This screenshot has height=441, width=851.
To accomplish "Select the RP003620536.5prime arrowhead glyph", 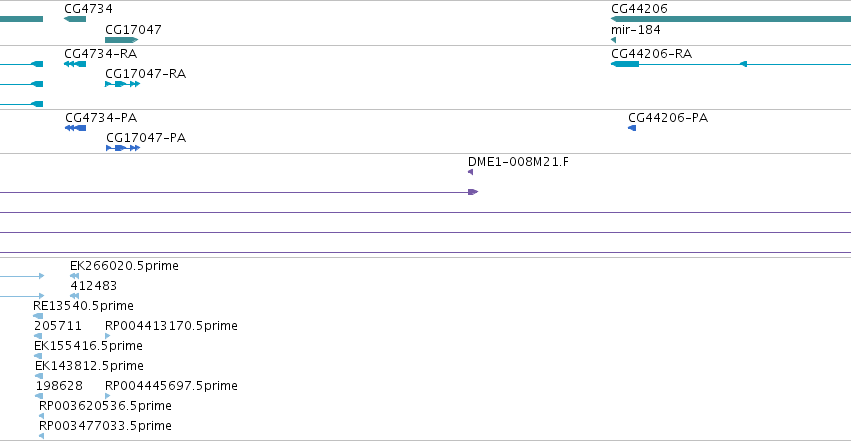I will (x=41, y=417).
